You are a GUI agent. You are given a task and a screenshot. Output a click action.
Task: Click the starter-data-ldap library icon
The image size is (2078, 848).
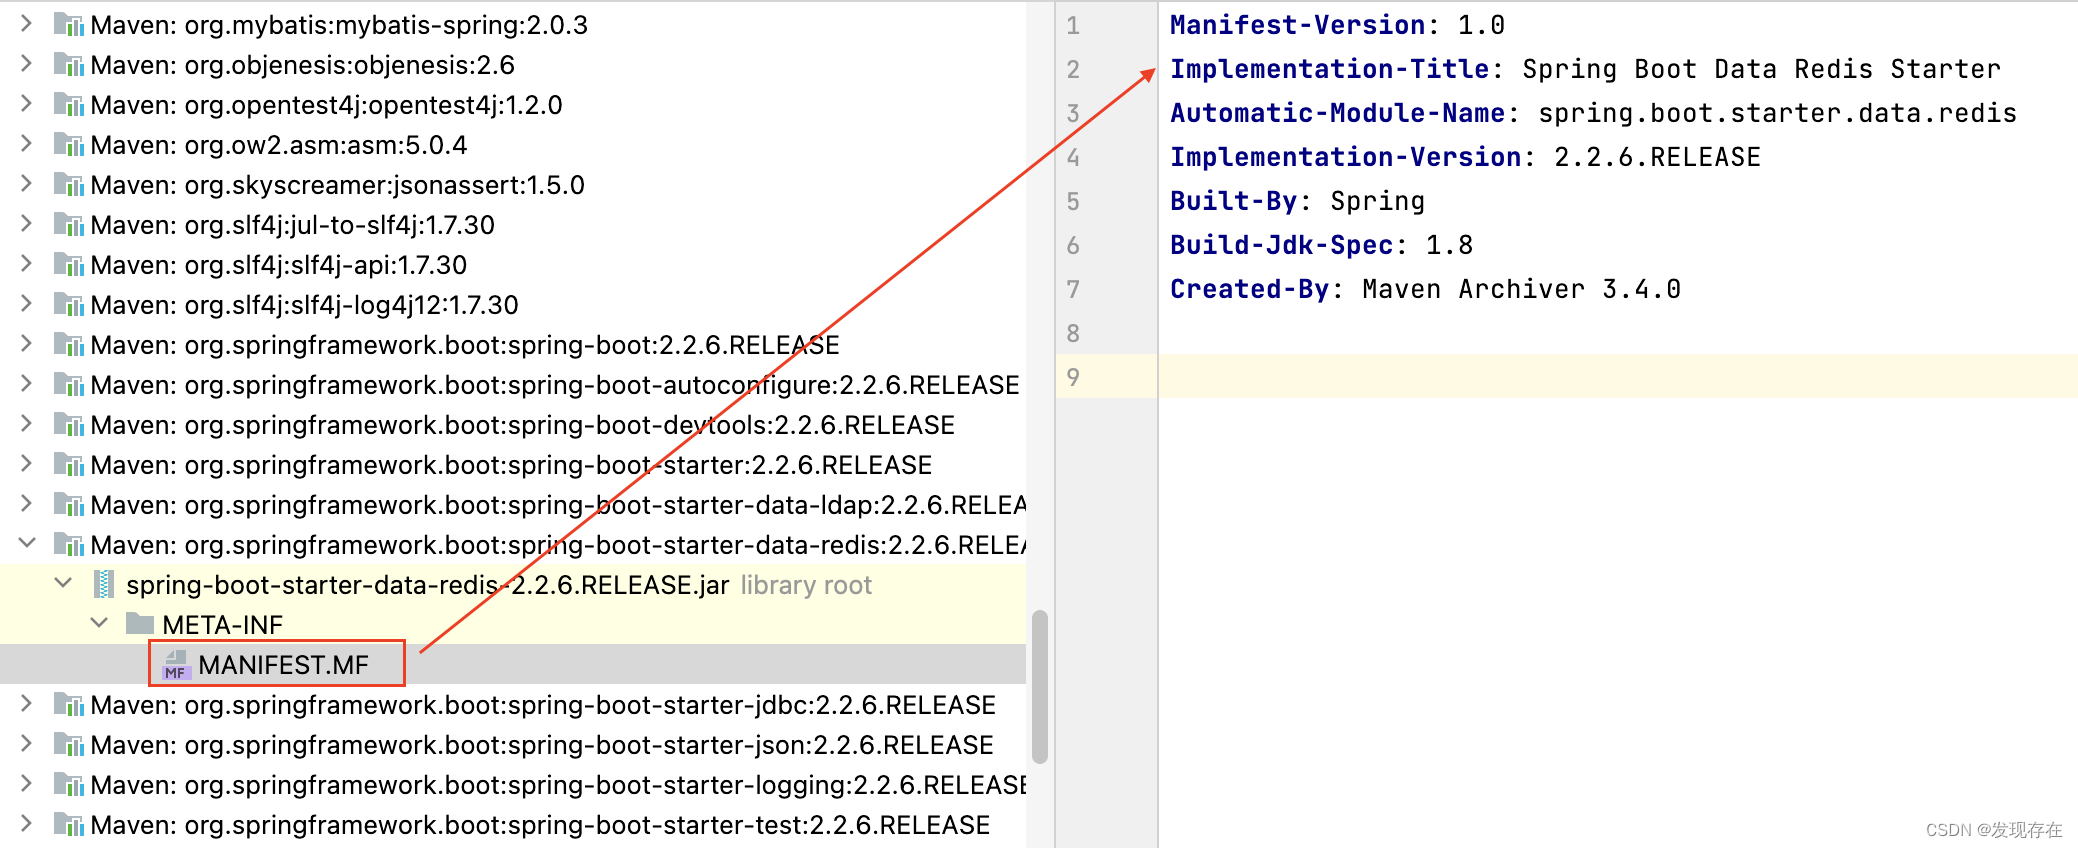(x=68, y=505)
